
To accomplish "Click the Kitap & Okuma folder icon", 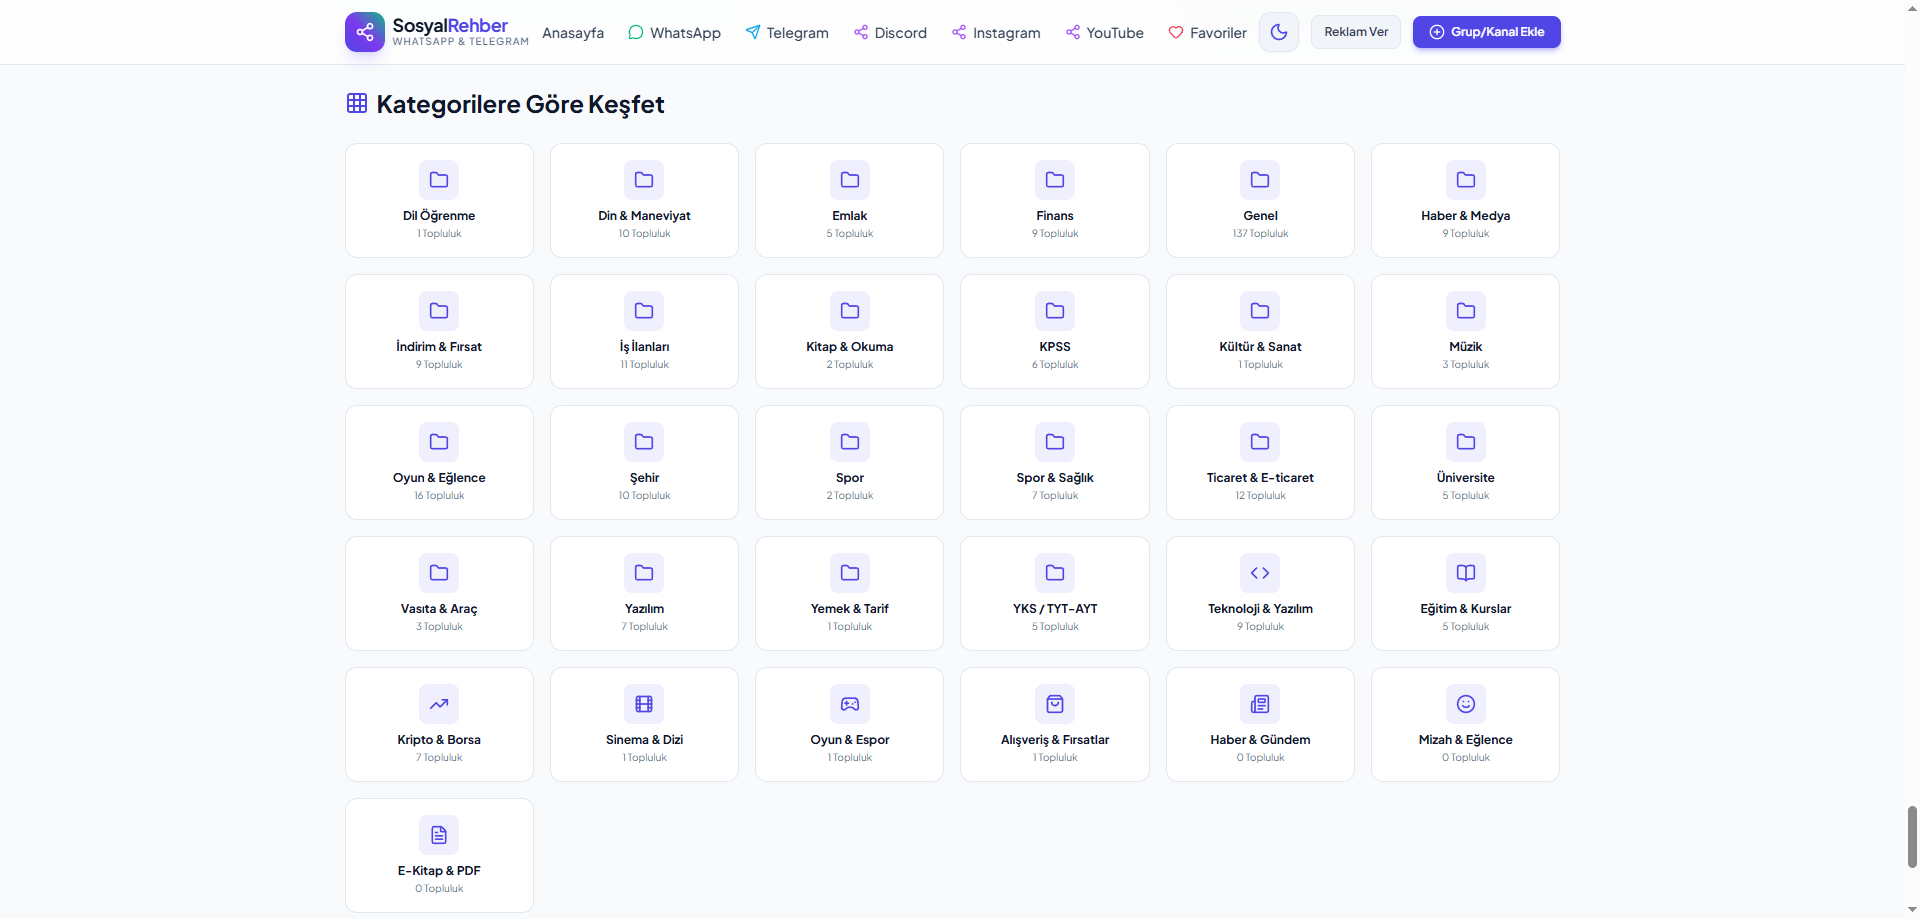I will click(x=850, y=311).
